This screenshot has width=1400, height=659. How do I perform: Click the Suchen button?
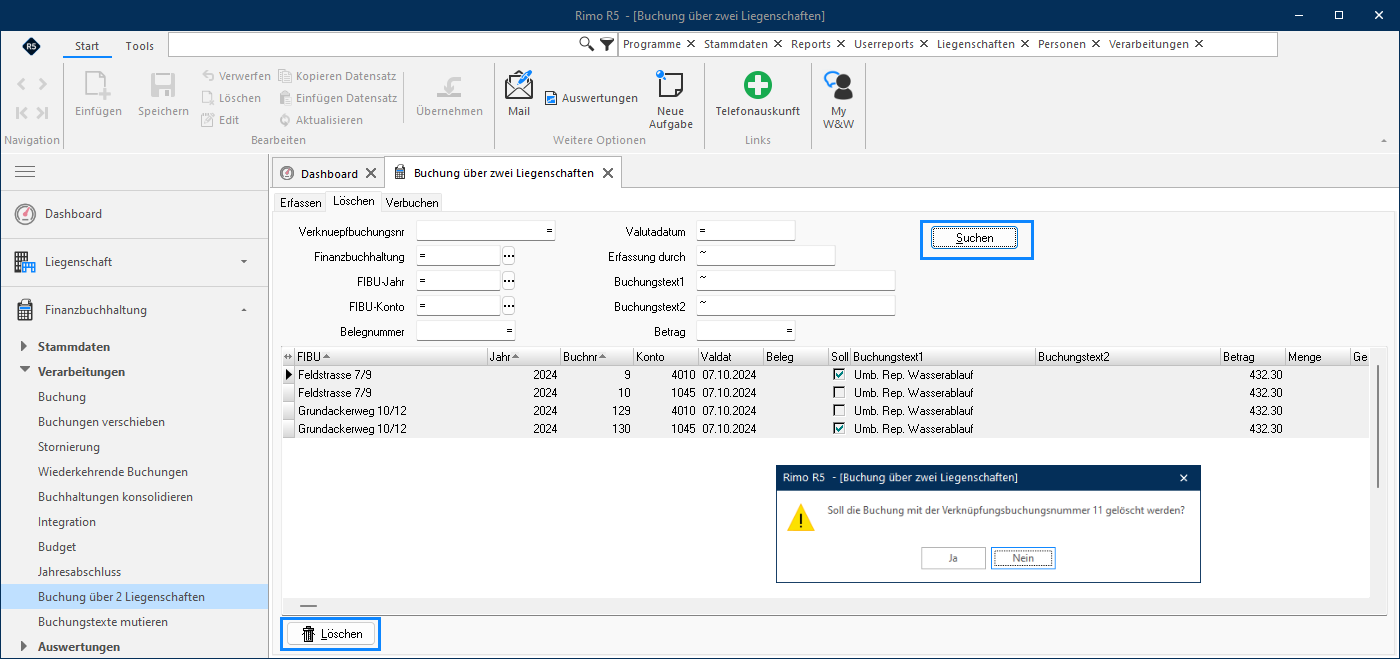975,238
